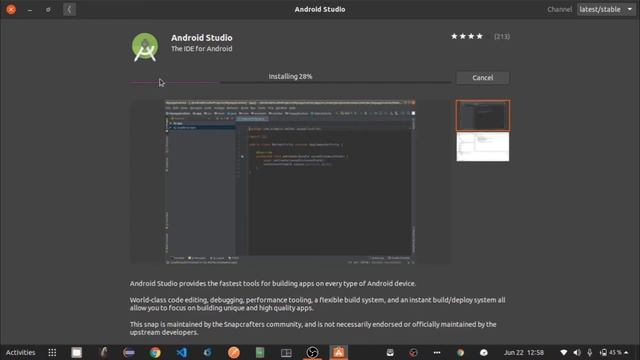Image resolution: width=640 pixels, height=360 pixels.
Task: Click the Android Studio app logo
Action: 145,47
